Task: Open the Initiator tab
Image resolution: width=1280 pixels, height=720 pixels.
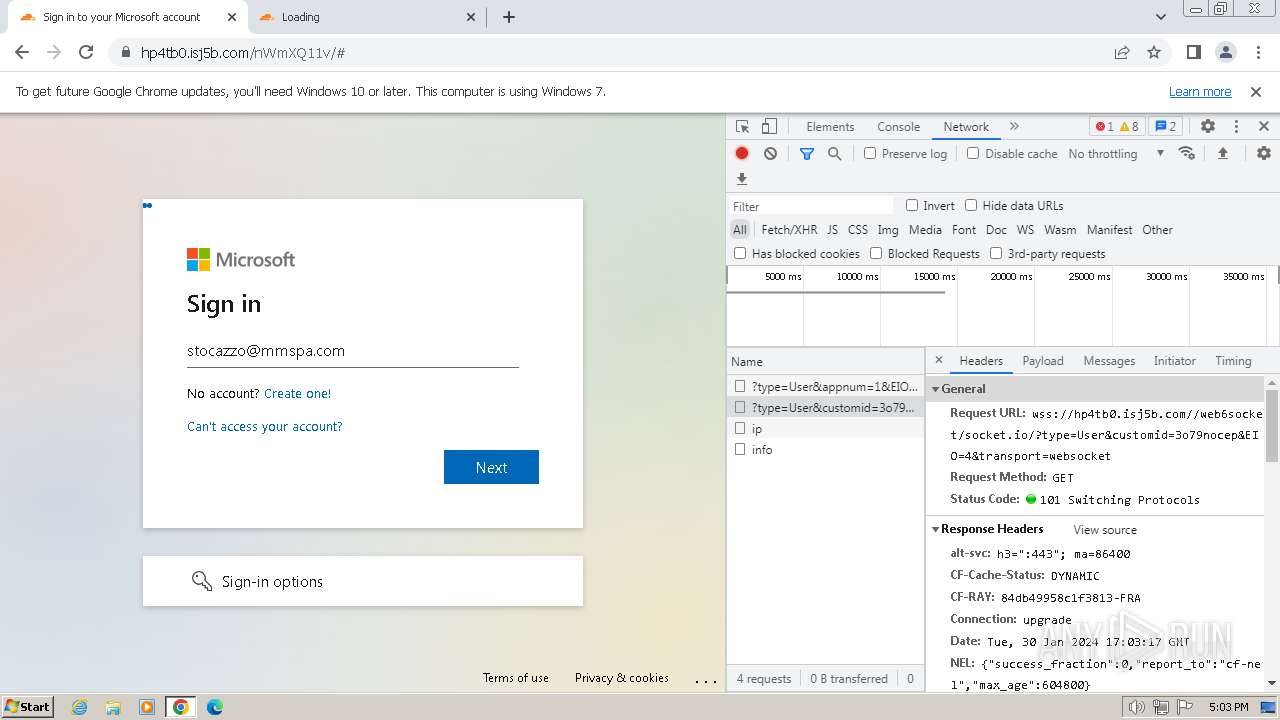Action: pos(1175,360)
